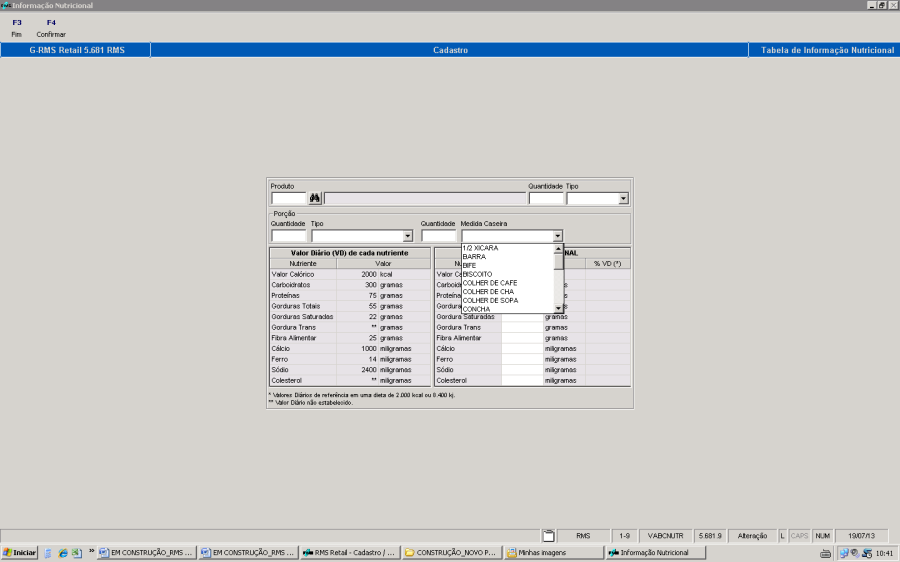Select BIFE from the list
The width and height of the screenshot is (900, 562).
pos(507,265)
